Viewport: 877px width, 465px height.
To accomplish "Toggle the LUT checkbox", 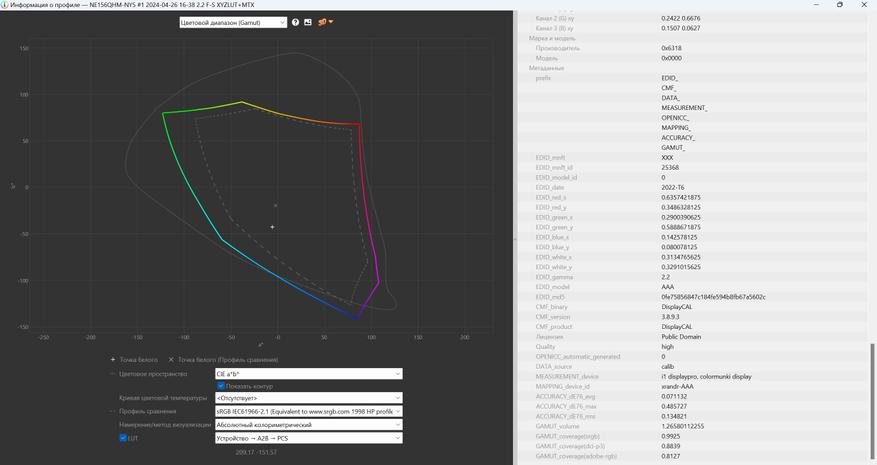I will [x=123, y=438].
